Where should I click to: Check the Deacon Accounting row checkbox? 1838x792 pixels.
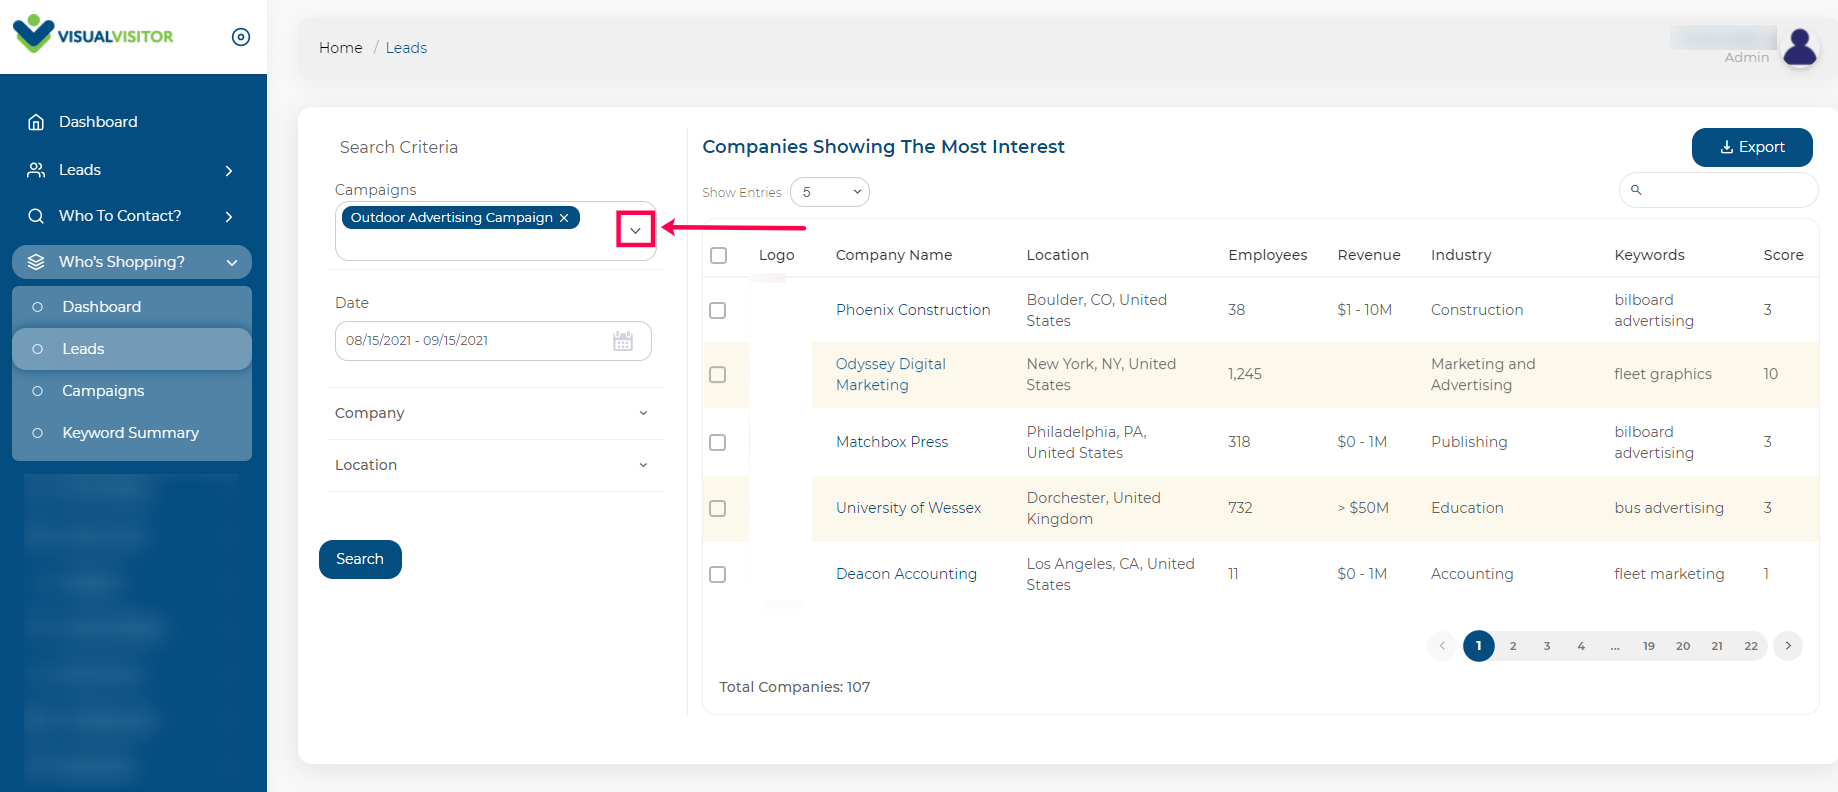pos(718,574)
